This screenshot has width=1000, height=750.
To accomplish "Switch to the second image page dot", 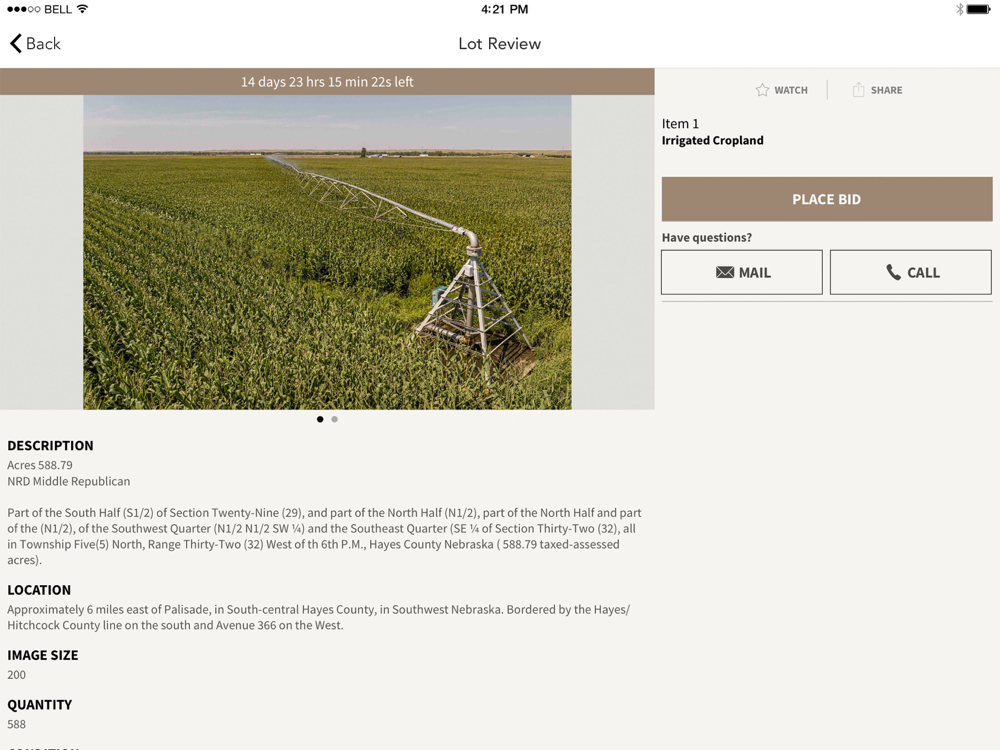I will coord(334,419).
